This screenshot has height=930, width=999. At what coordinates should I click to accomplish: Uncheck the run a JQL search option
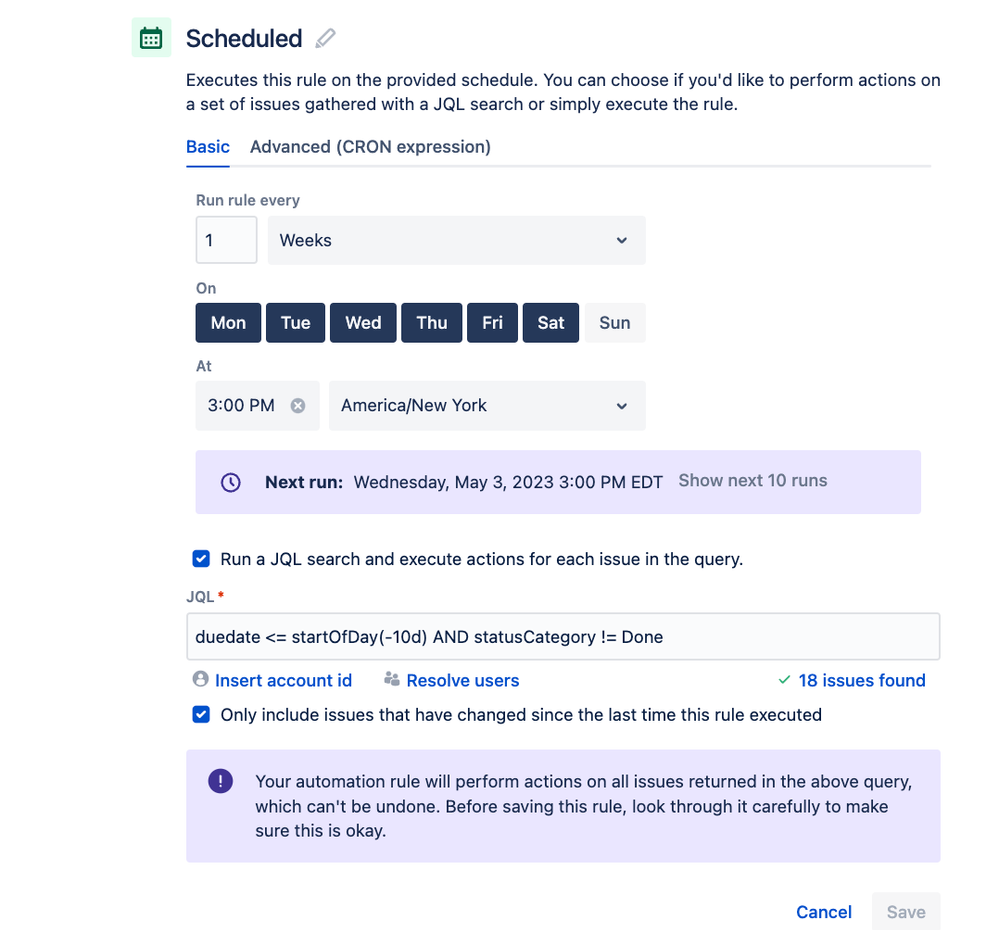pos(200,559)
